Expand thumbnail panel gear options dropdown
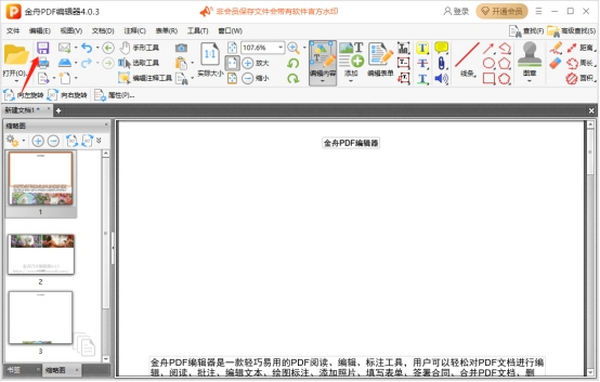 pos(23,141)
